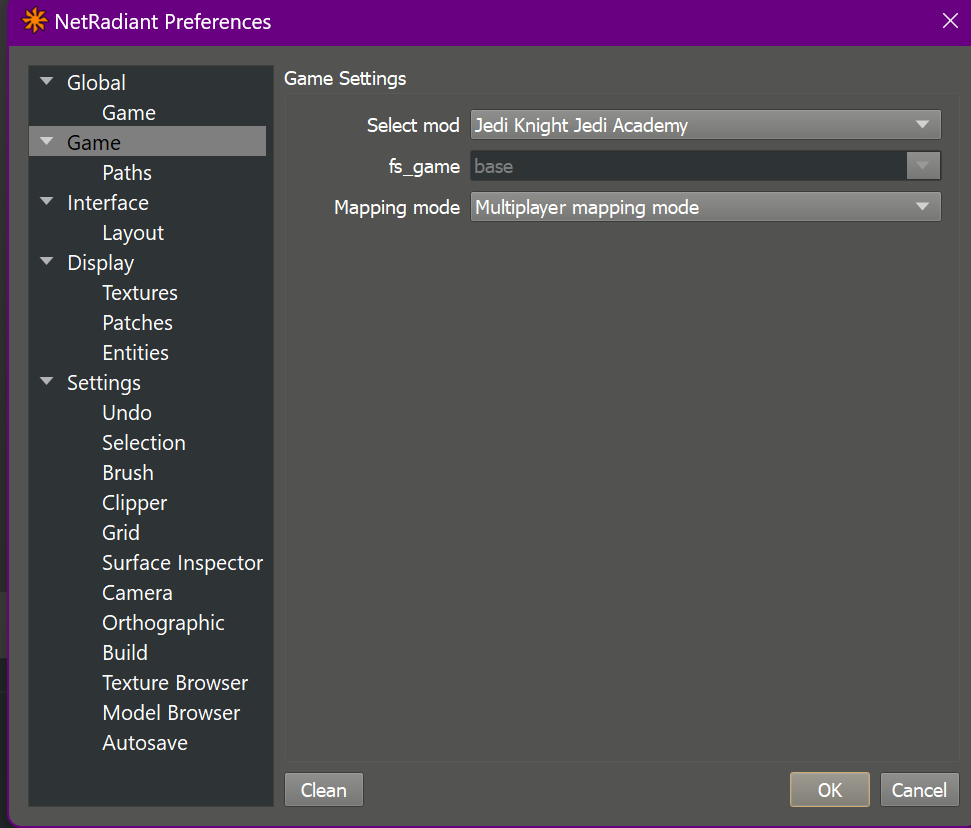Confirm preferences with OK
Screen dimensions: 971x828
[x=829, y=790]
